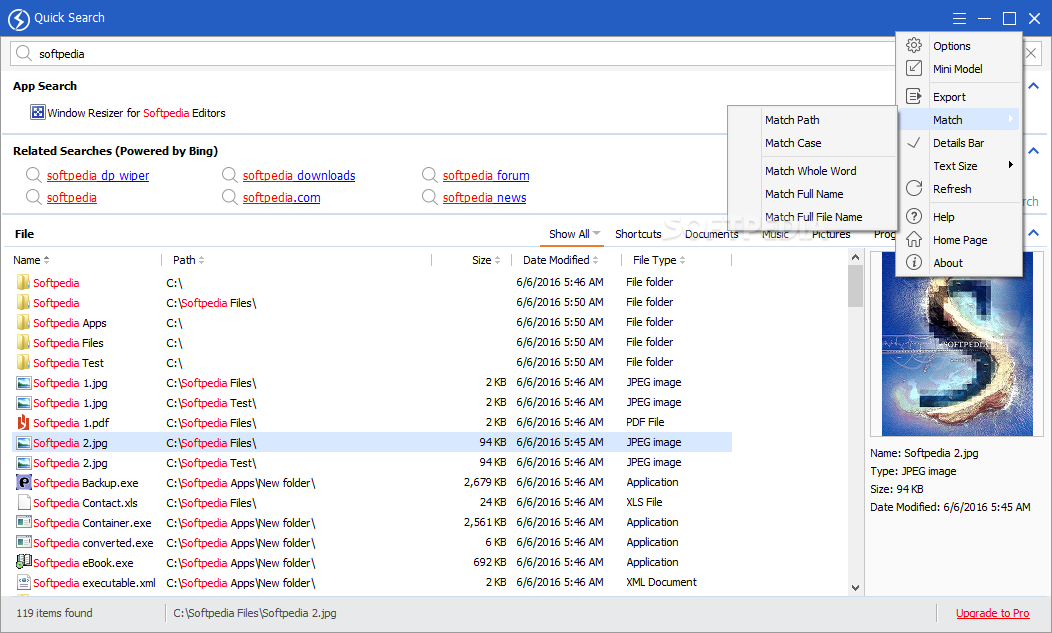
Task: Click the scroll down arrow of file list
Action: tap(855, 587)
